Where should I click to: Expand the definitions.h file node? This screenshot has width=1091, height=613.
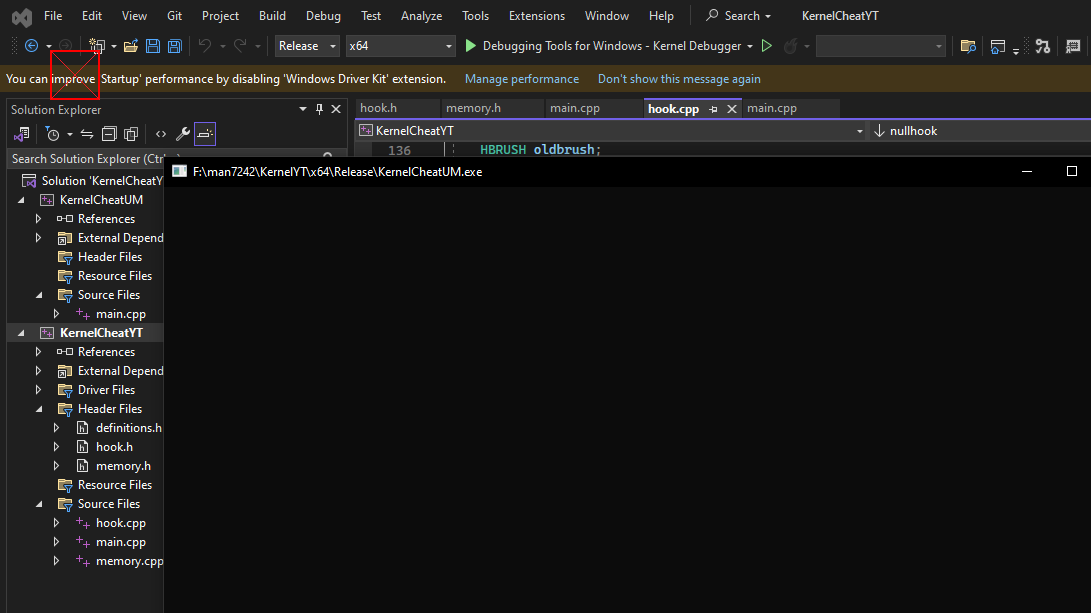pos(57,428)
